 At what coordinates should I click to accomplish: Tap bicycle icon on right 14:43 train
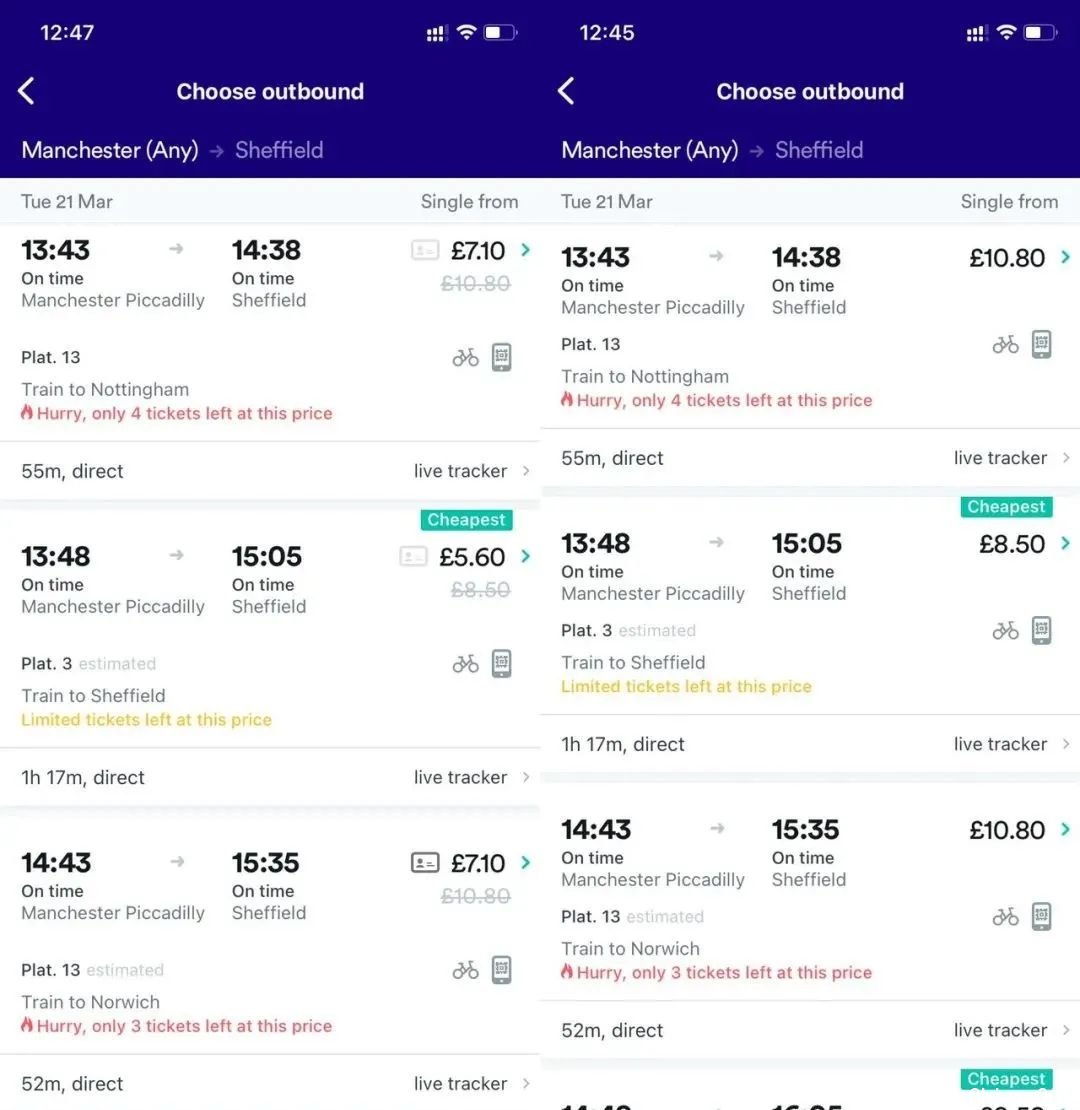[1006, 917]
